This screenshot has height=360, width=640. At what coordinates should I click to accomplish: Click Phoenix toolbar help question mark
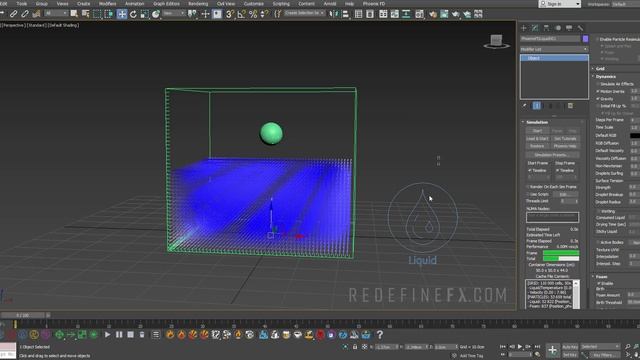(x=380, y=335)
